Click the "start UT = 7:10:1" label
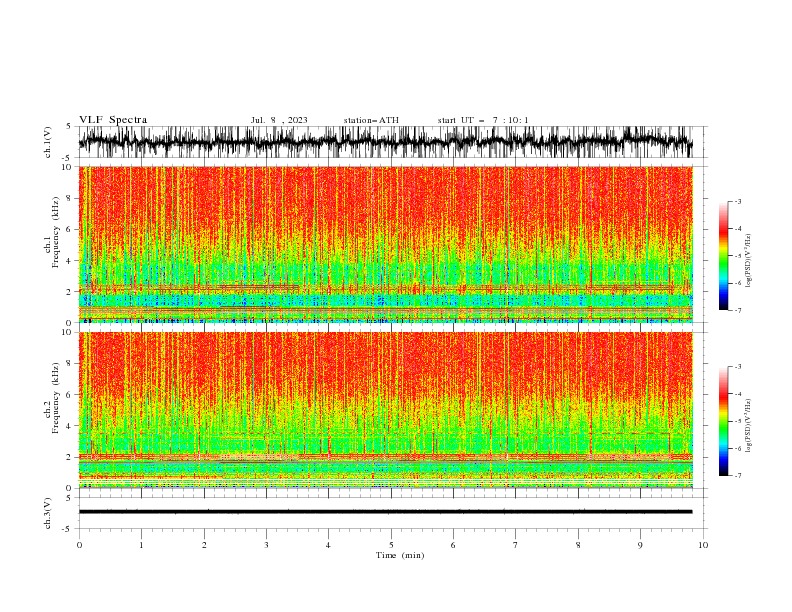 click(x=483, y=120)
